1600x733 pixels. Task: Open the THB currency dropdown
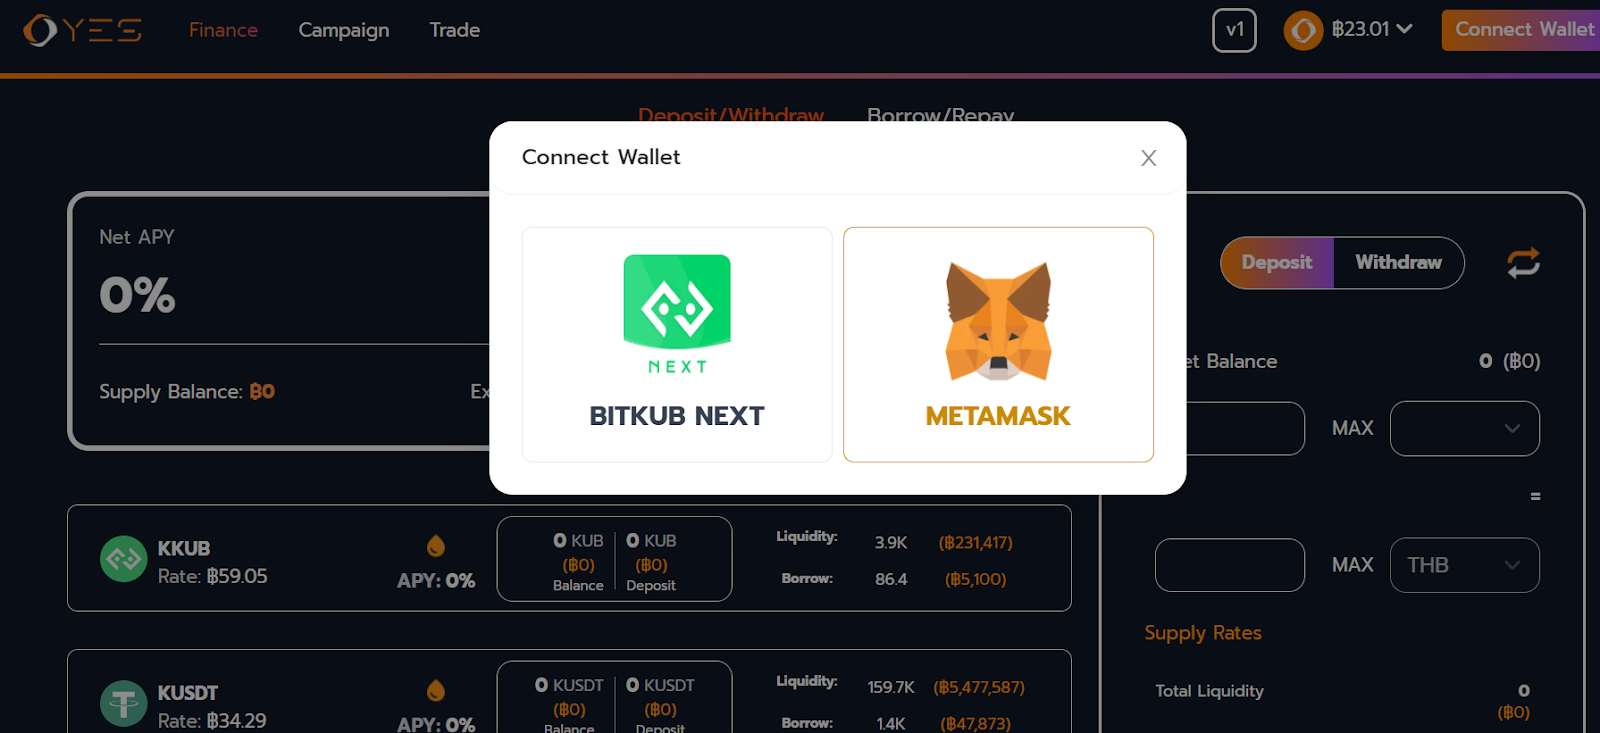click(x=1464, y=565)
